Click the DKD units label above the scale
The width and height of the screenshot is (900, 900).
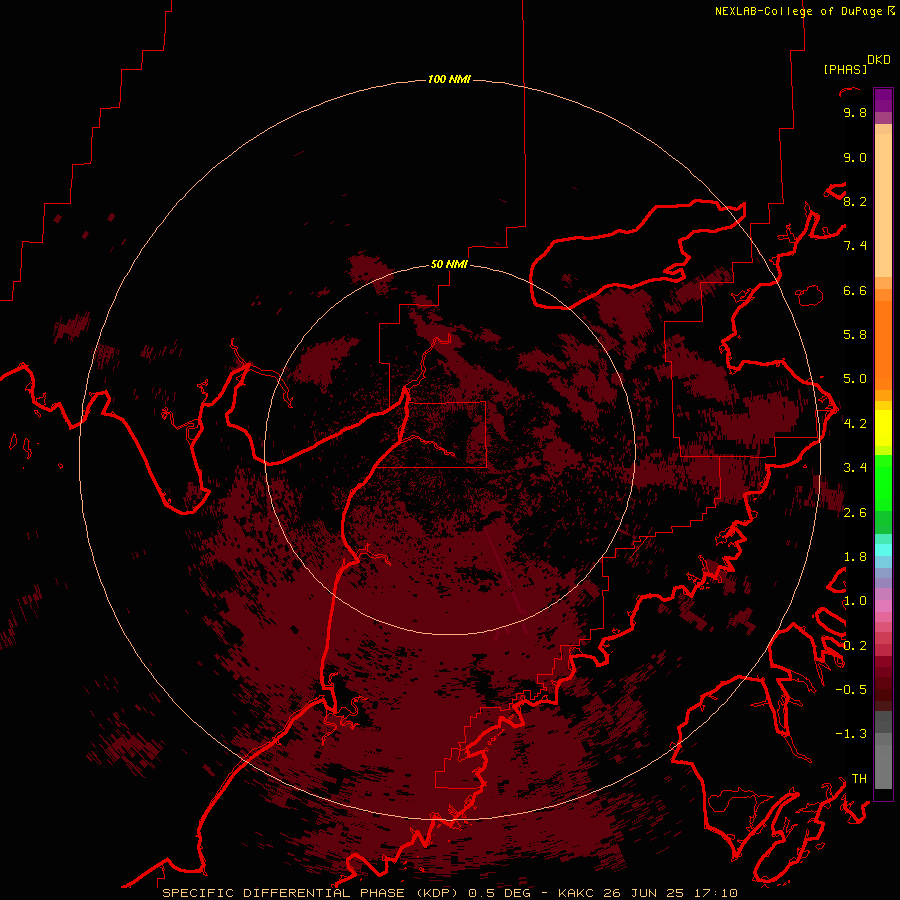(x=879, y=60)
